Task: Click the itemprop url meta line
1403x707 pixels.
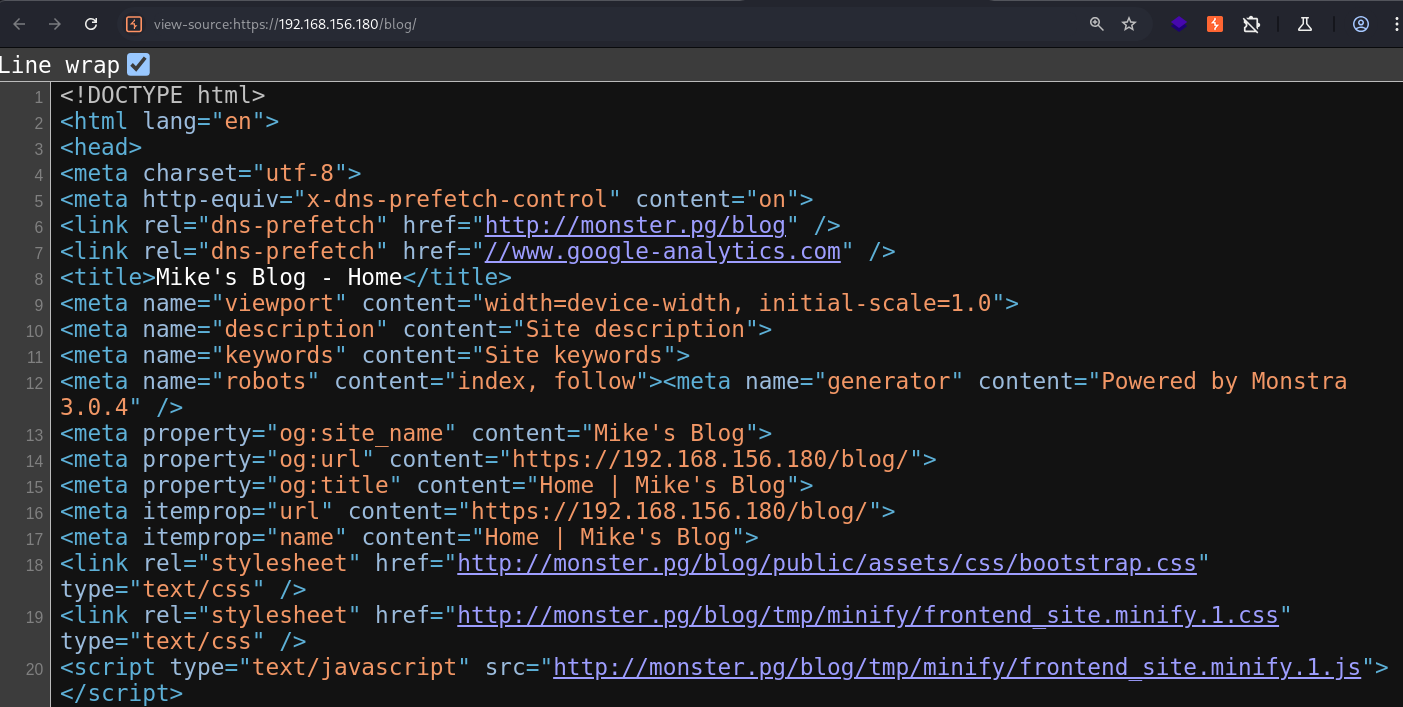Action: click(x=478, y=511)
